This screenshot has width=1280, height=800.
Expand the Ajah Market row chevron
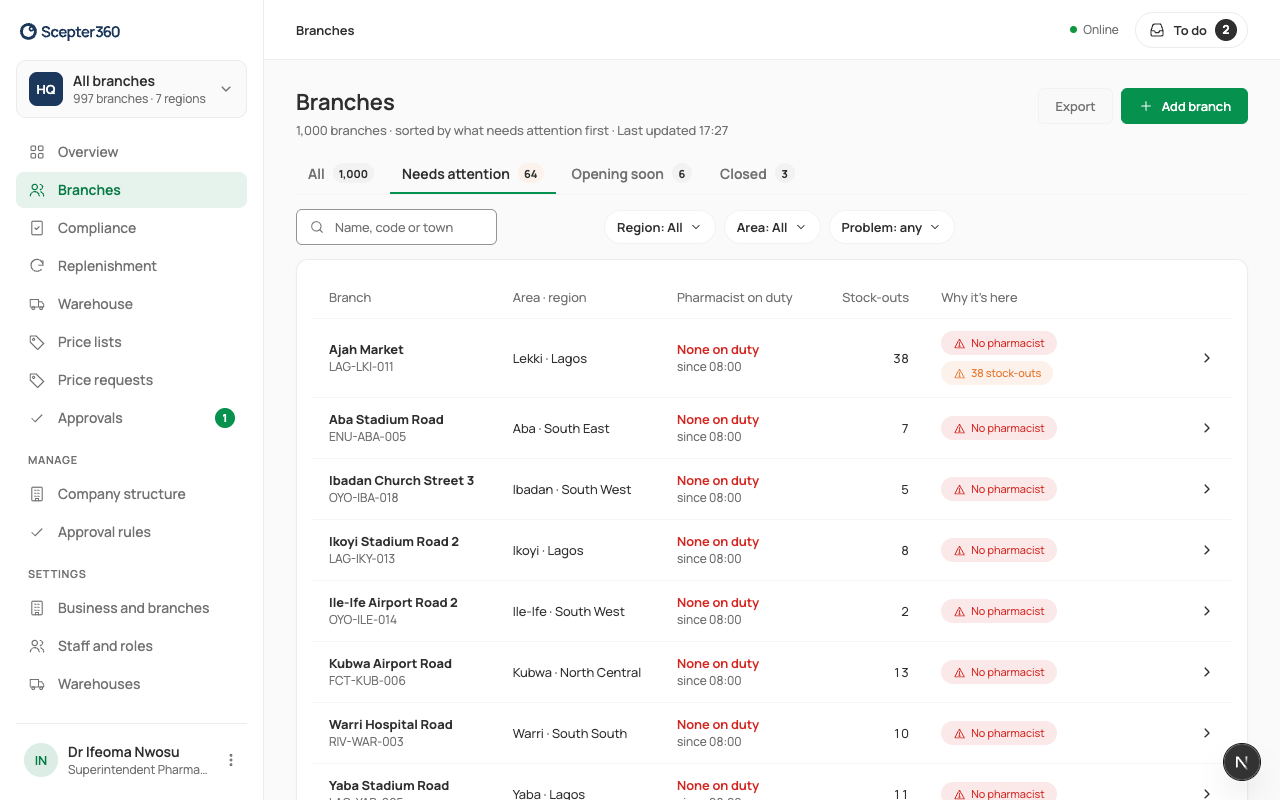point(1207,358)
